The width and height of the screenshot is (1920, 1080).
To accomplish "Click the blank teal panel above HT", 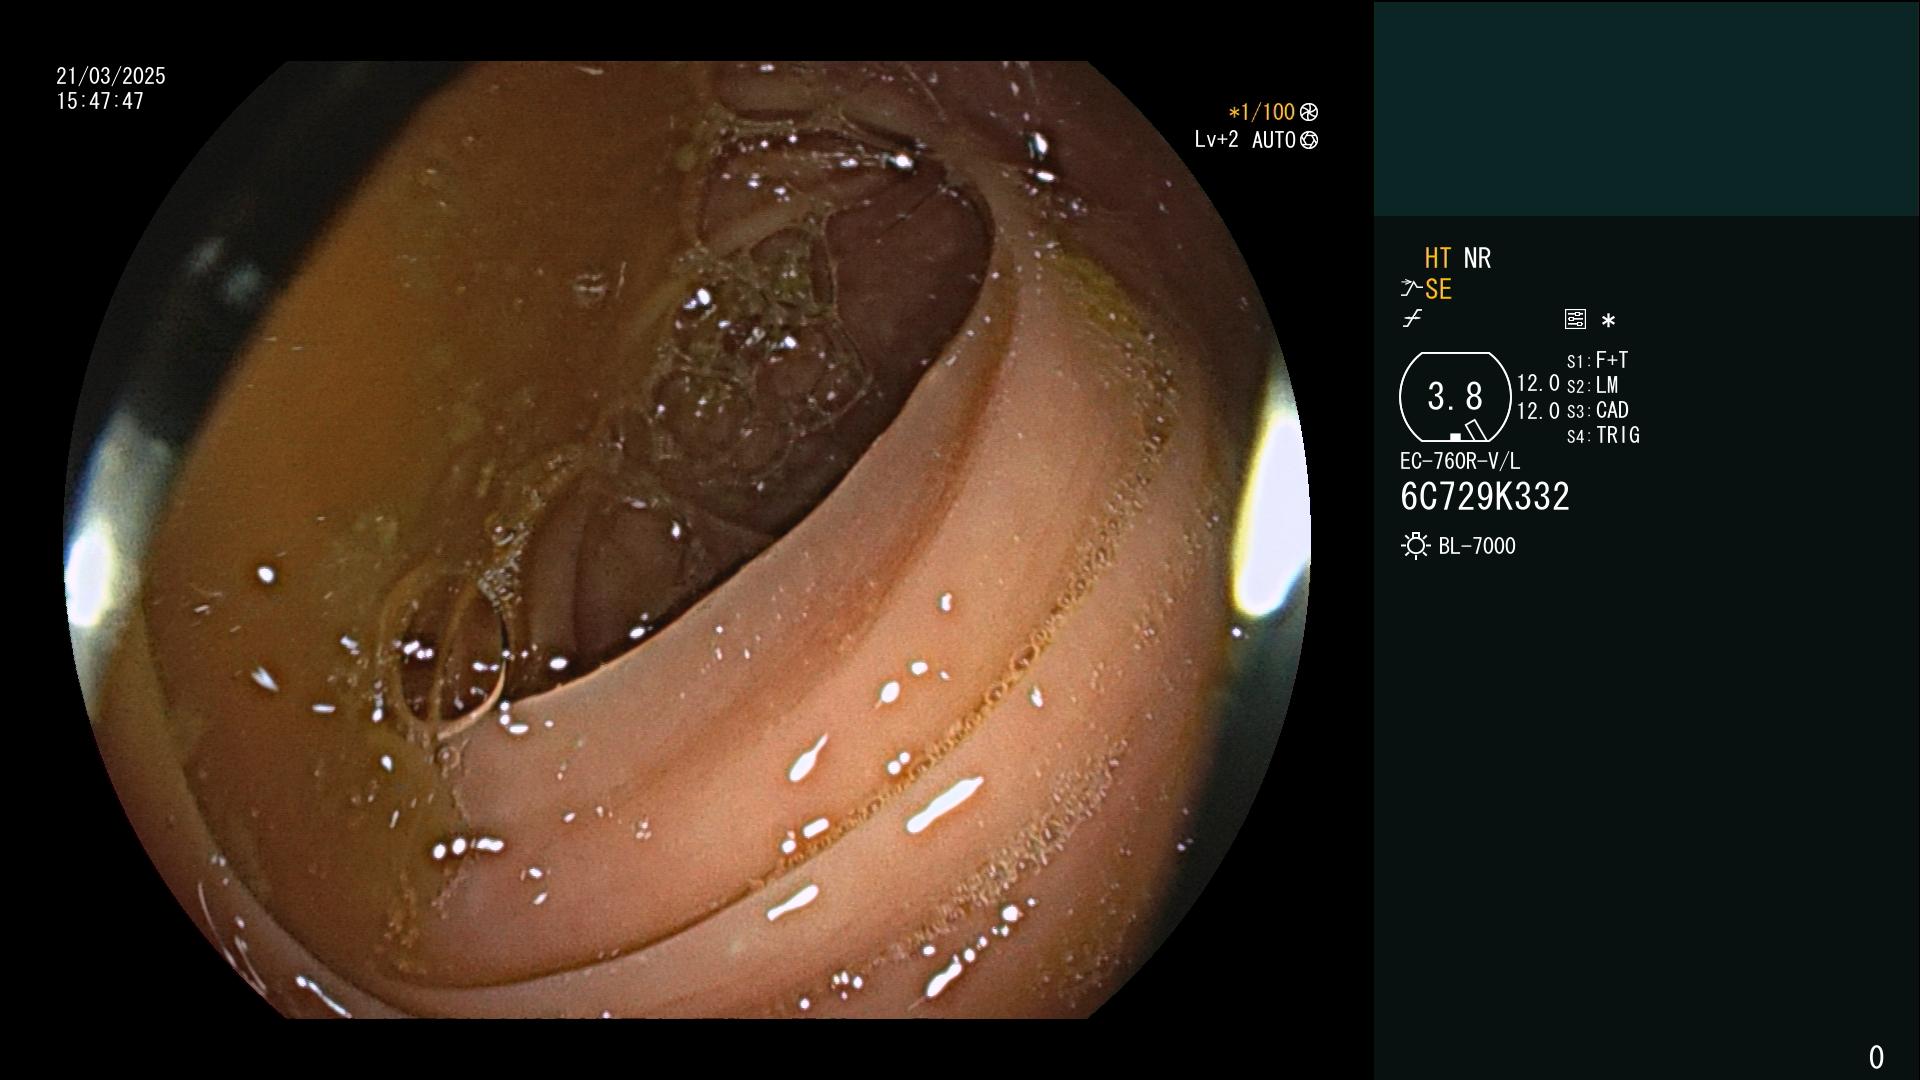I will click(1646, 108).
